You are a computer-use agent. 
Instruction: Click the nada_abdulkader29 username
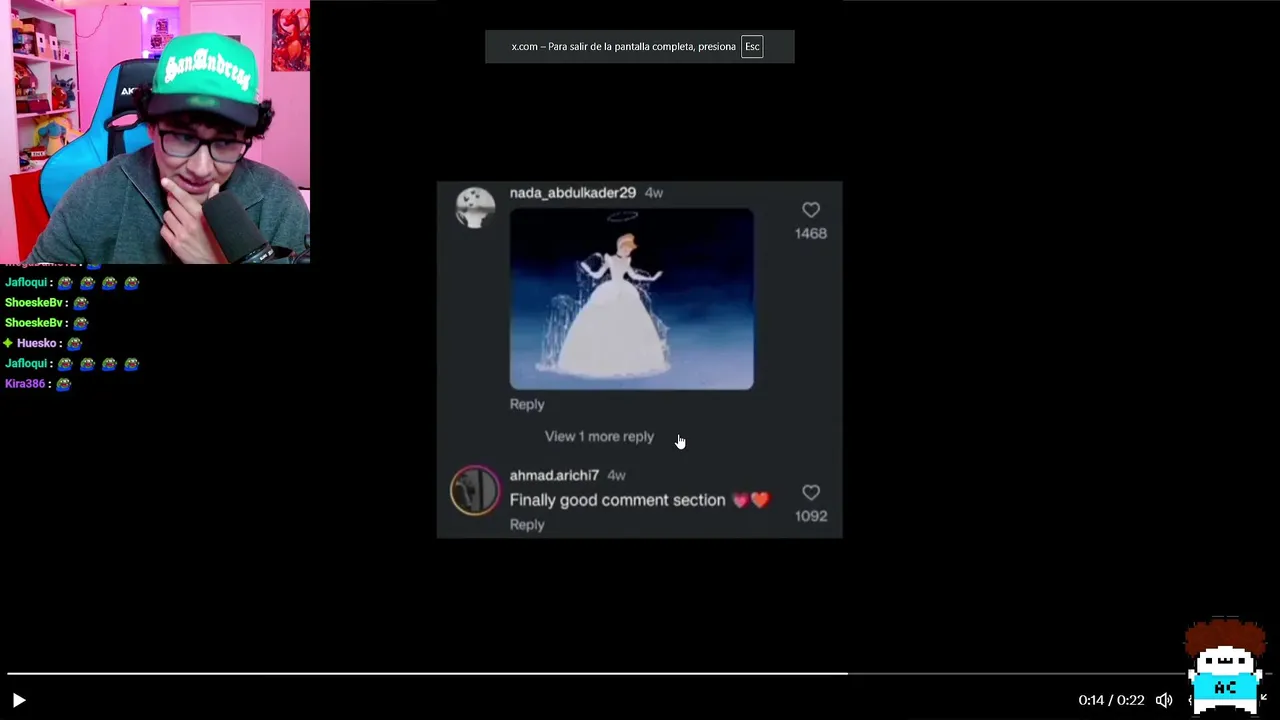click(573, 192)
